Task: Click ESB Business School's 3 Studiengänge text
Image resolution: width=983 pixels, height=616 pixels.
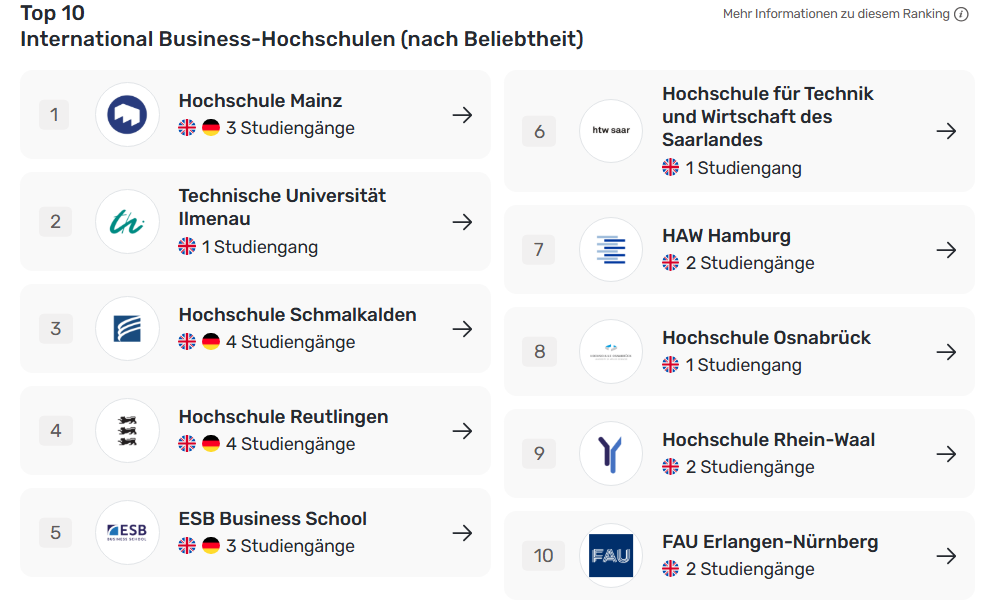Action: click(290, 546)
